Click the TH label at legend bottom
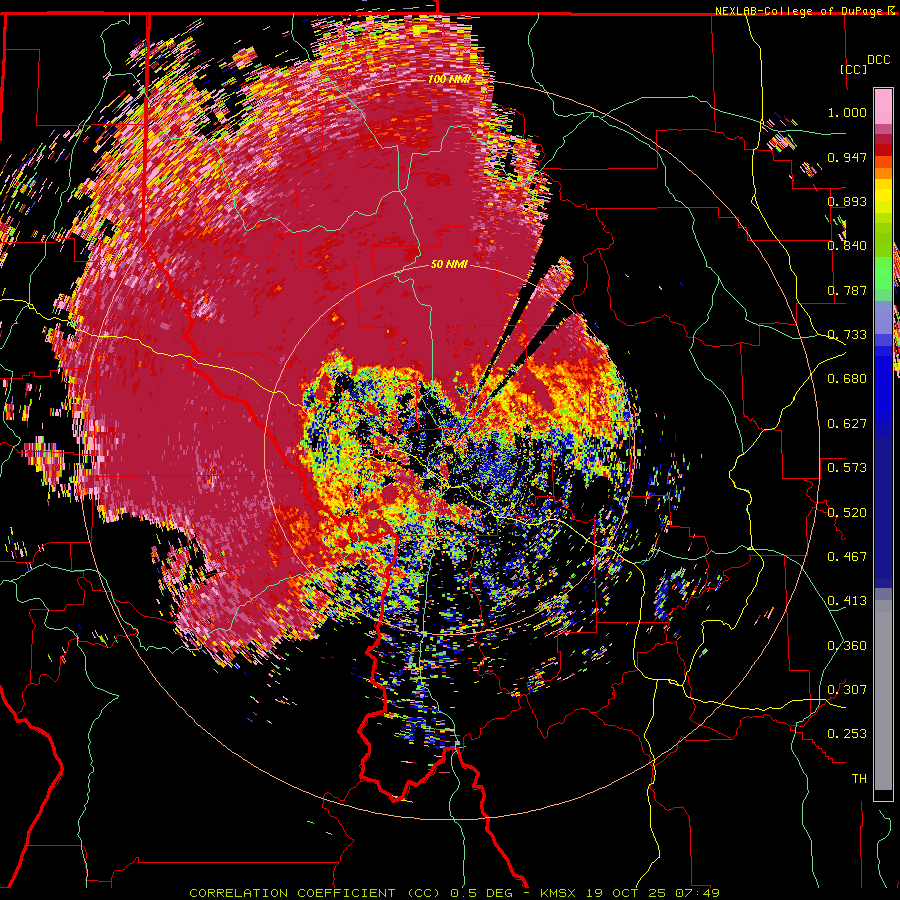 (859, 779)
